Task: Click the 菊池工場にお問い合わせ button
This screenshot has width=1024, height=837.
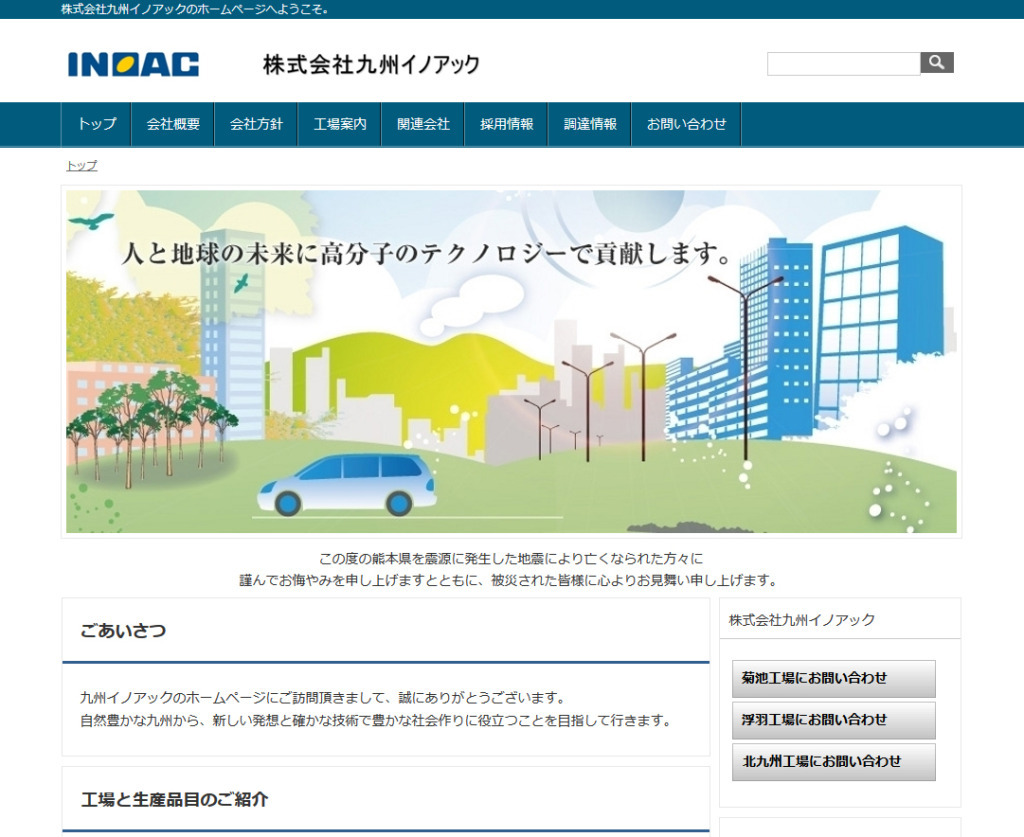Action: click(833, 679)
